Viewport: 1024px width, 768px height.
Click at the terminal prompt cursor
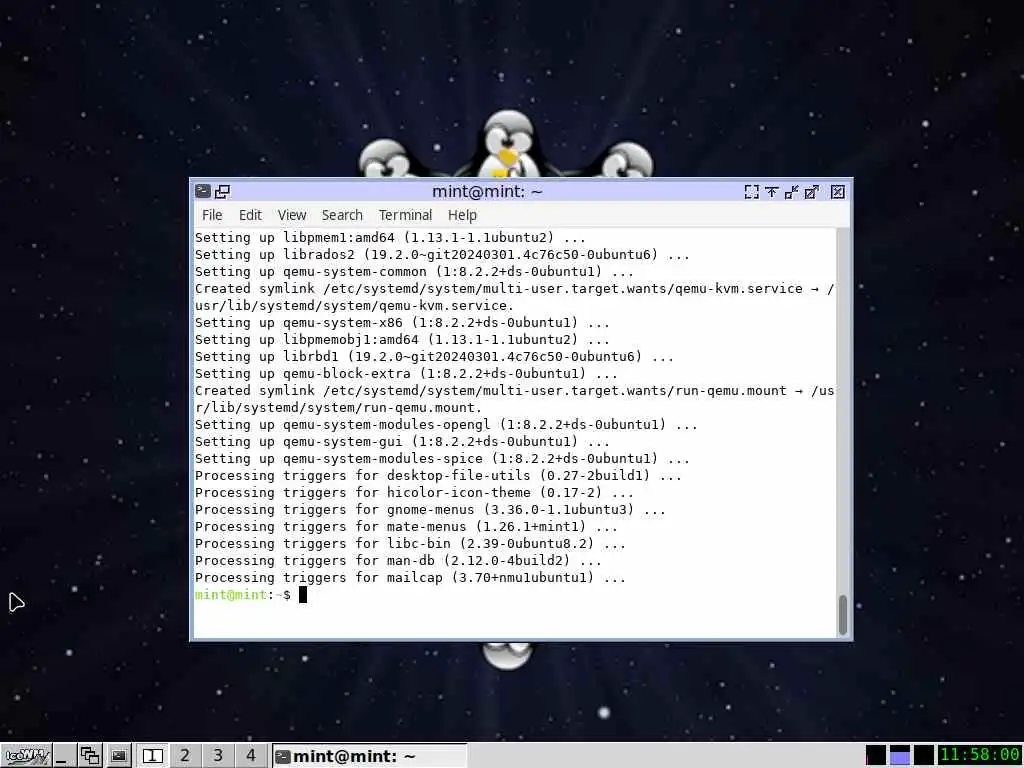(302, 594)
